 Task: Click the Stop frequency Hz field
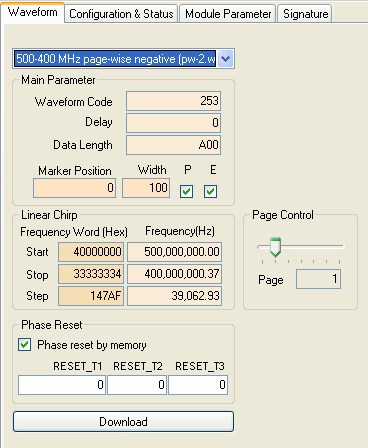tap(174, 274)
